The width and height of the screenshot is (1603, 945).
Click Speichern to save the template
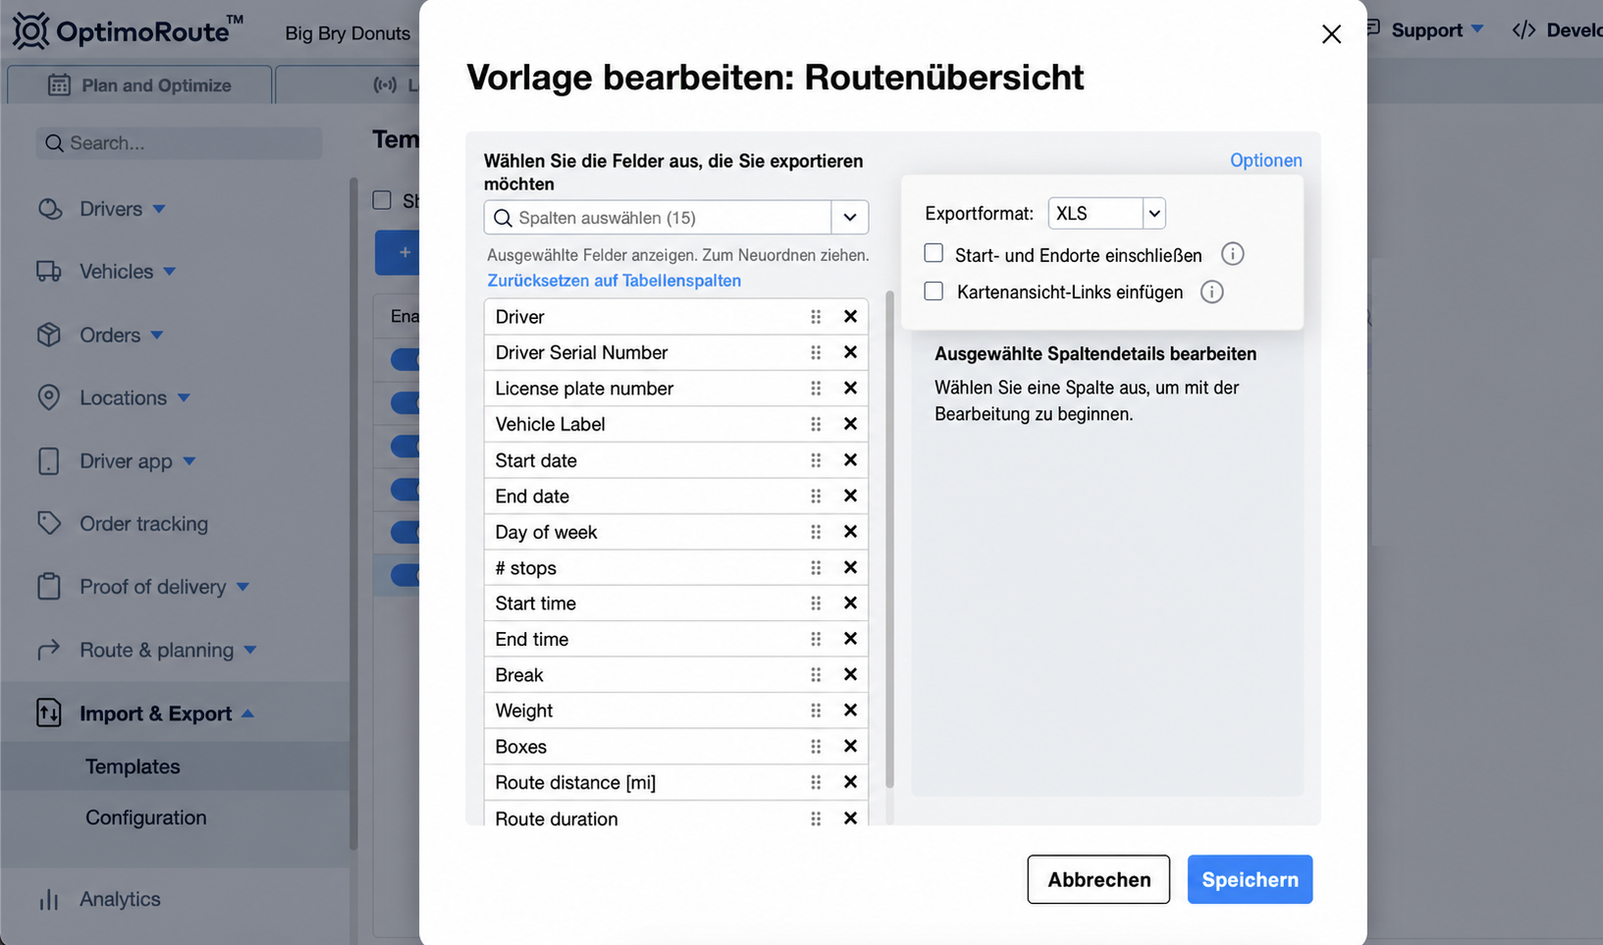tap(1250, 879)
